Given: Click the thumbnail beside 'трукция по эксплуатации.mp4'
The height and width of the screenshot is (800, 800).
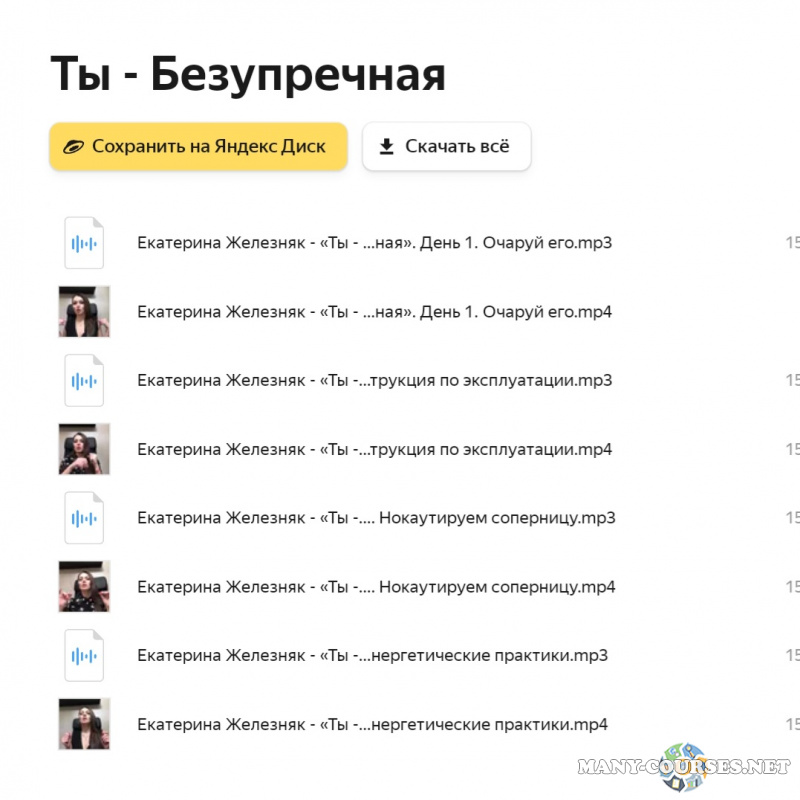Looking at the screenshot, I should point(84,449).
